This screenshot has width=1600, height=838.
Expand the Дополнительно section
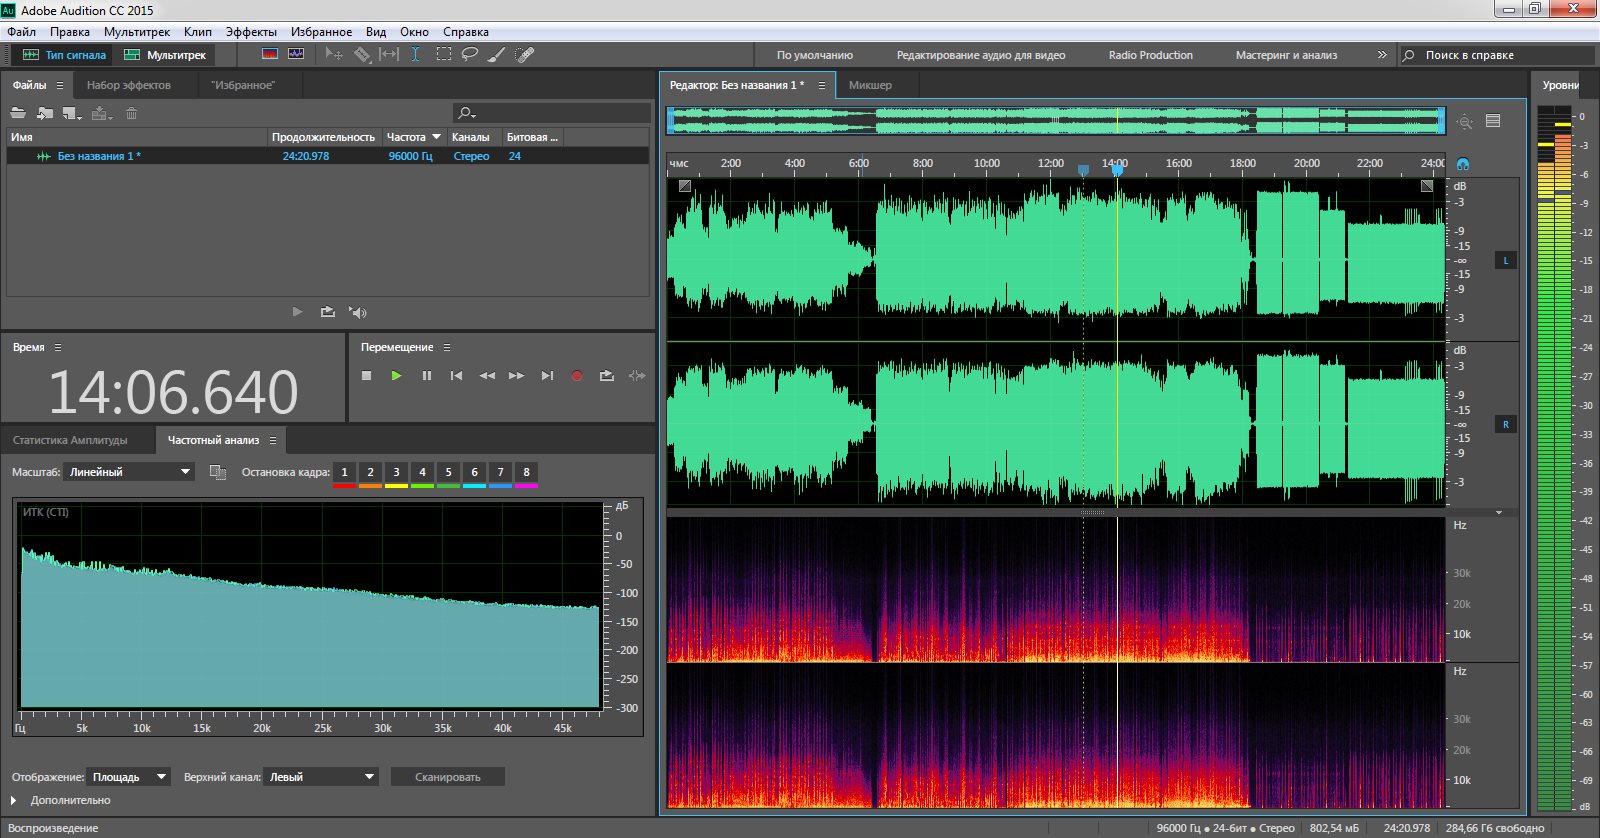pos(14,801)
